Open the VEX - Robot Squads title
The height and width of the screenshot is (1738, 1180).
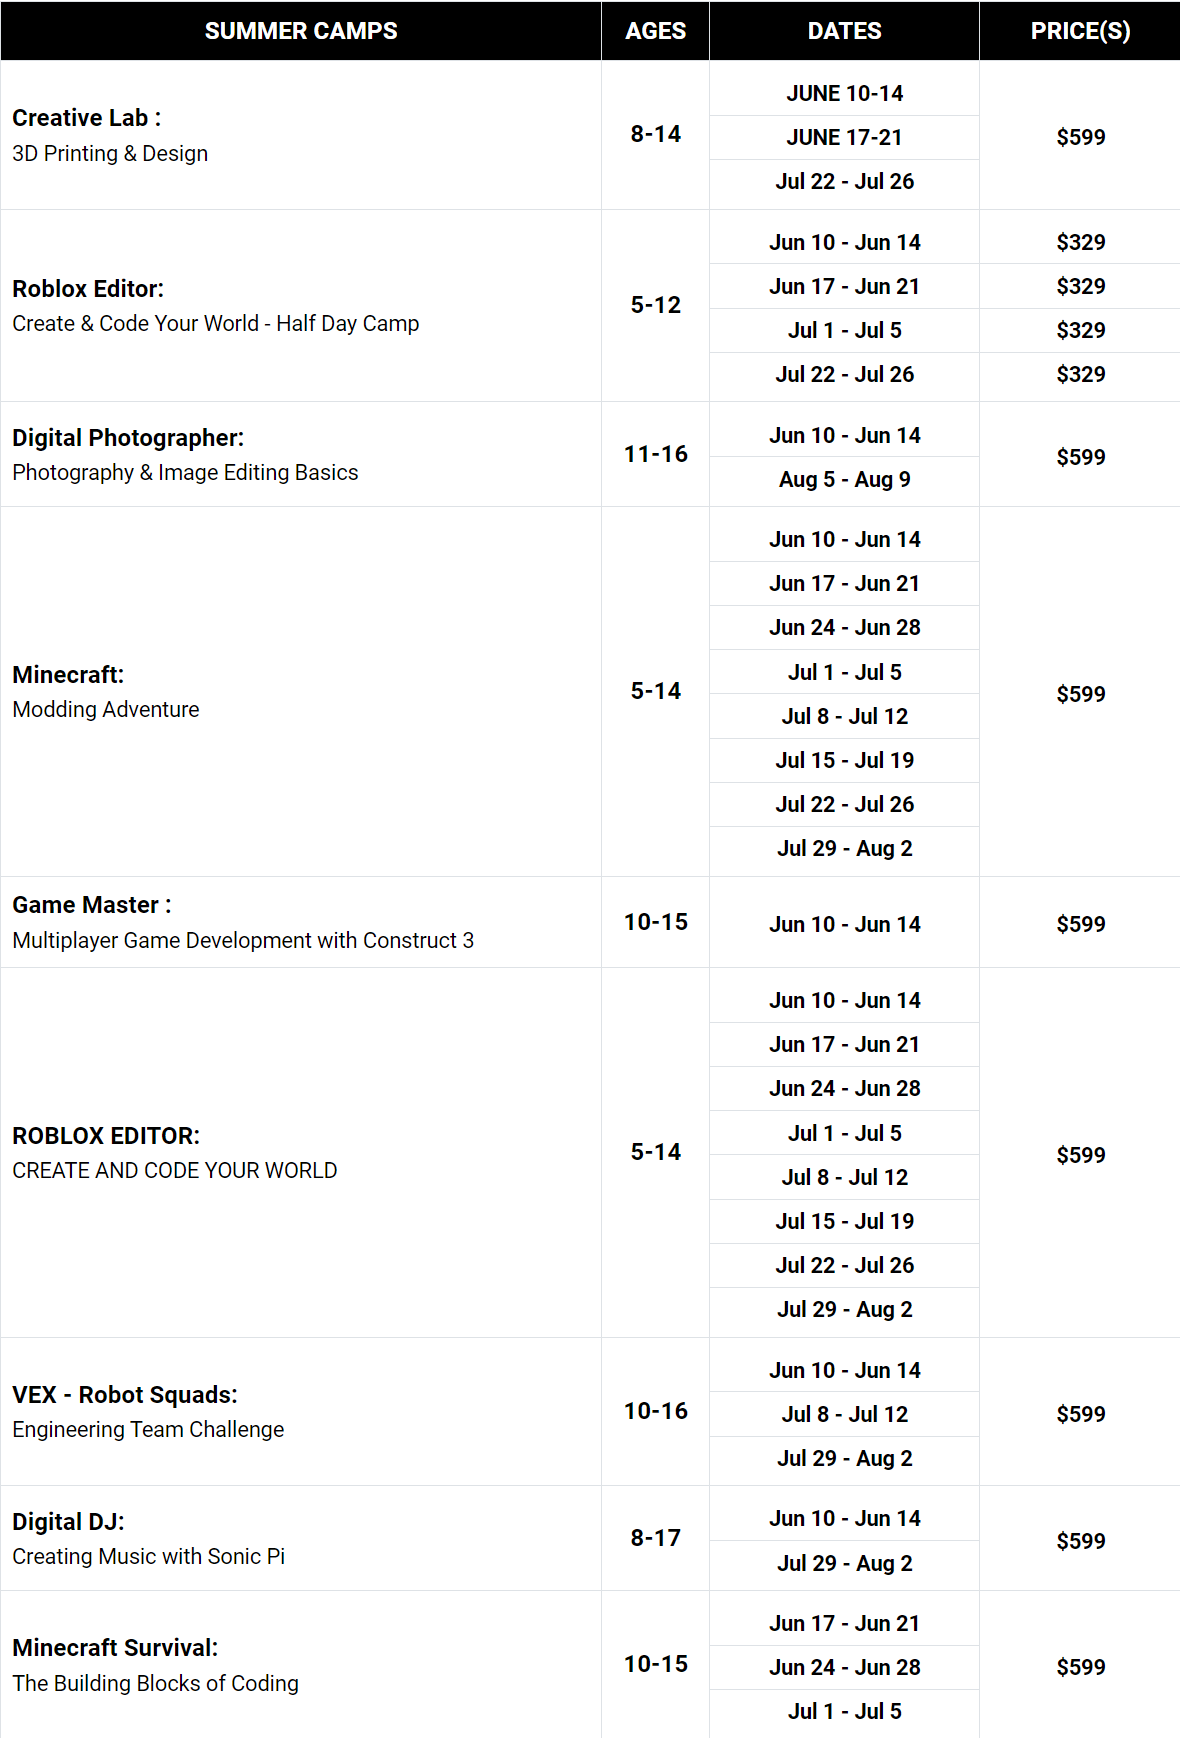pyautogui.click(x=125, y=1395)
